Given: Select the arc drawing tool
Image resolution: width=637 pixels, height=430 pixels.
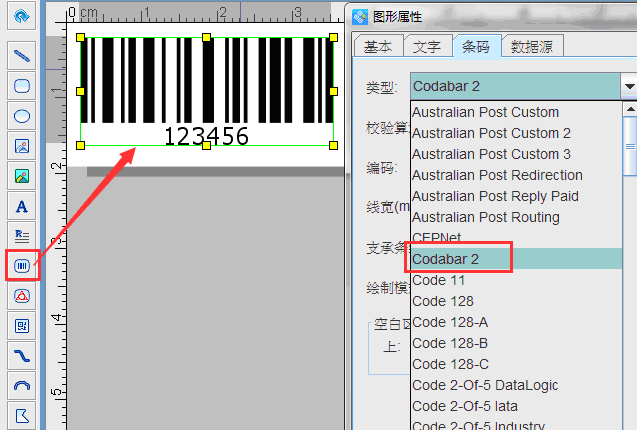Looking at the screenshot, I should click(22, 386).
